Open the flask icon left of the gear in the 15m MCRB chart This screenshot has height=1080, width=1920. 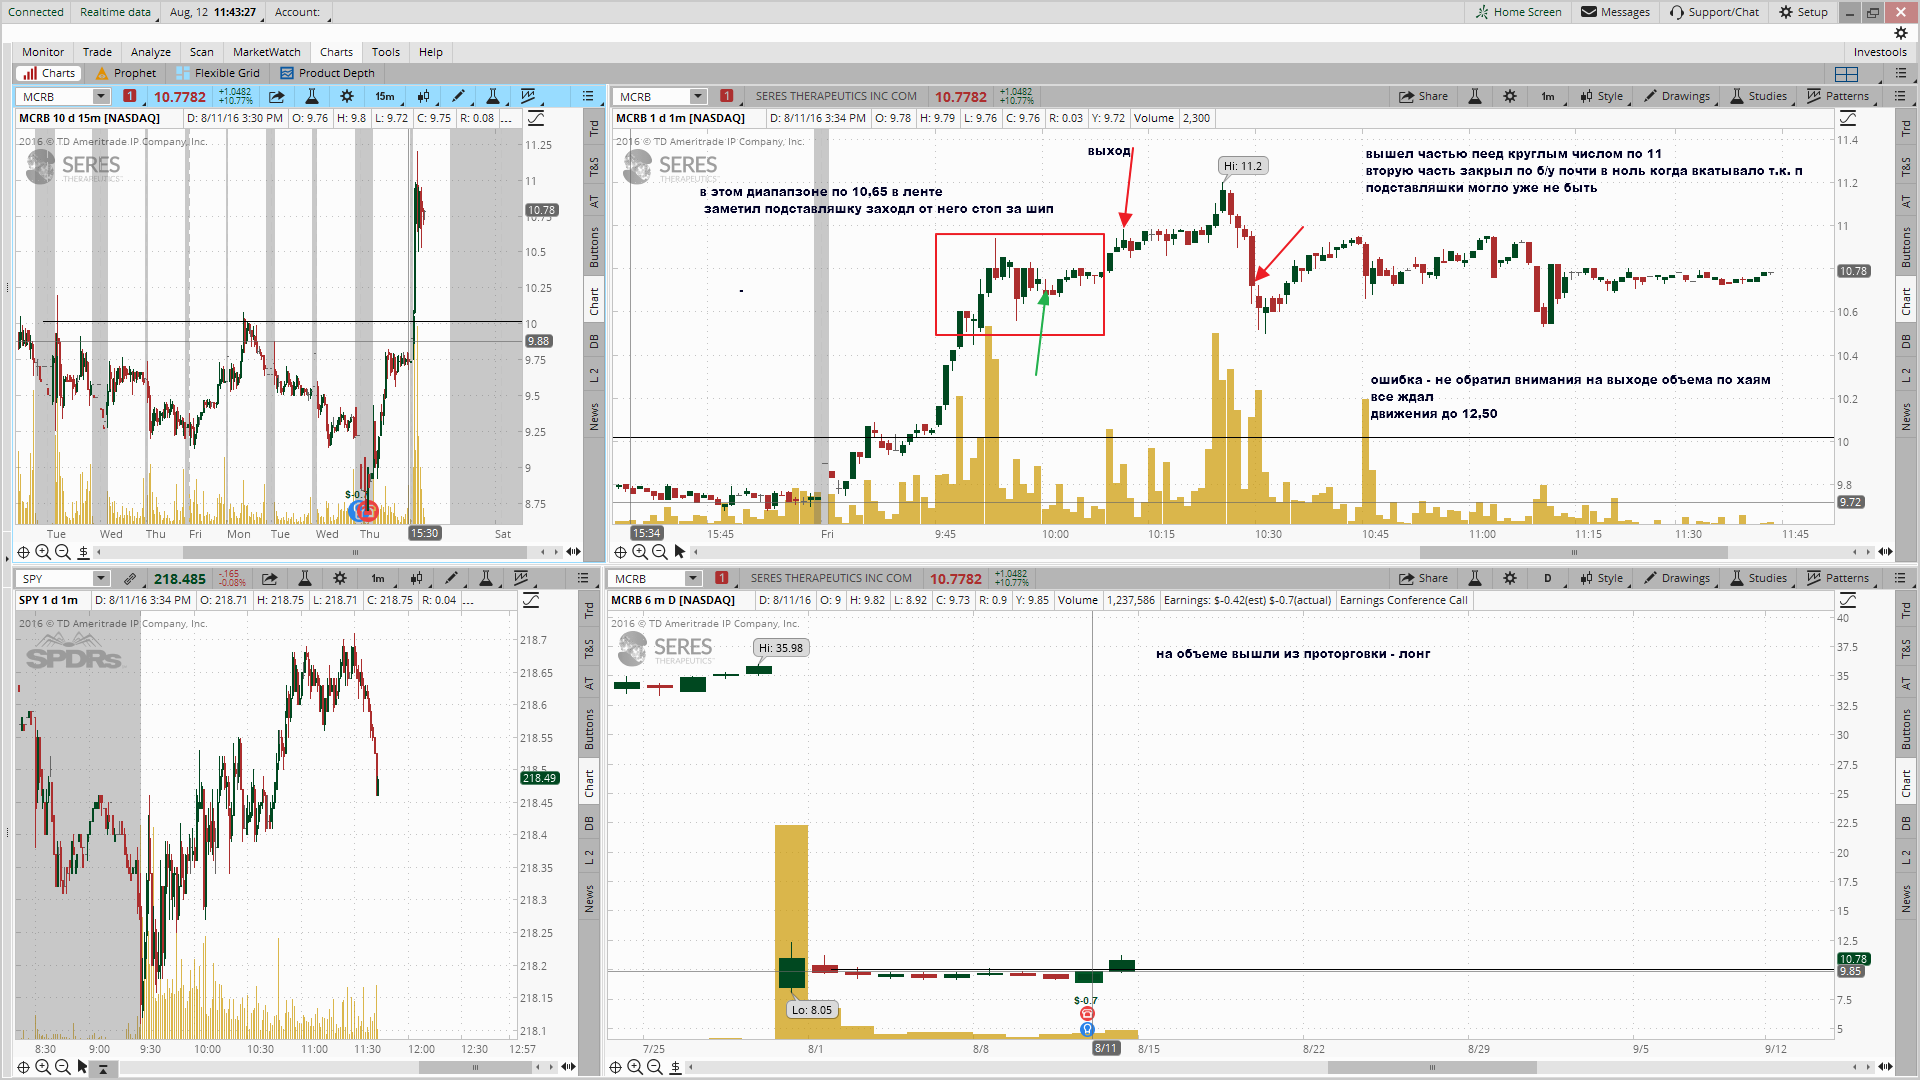coord(312,97)
